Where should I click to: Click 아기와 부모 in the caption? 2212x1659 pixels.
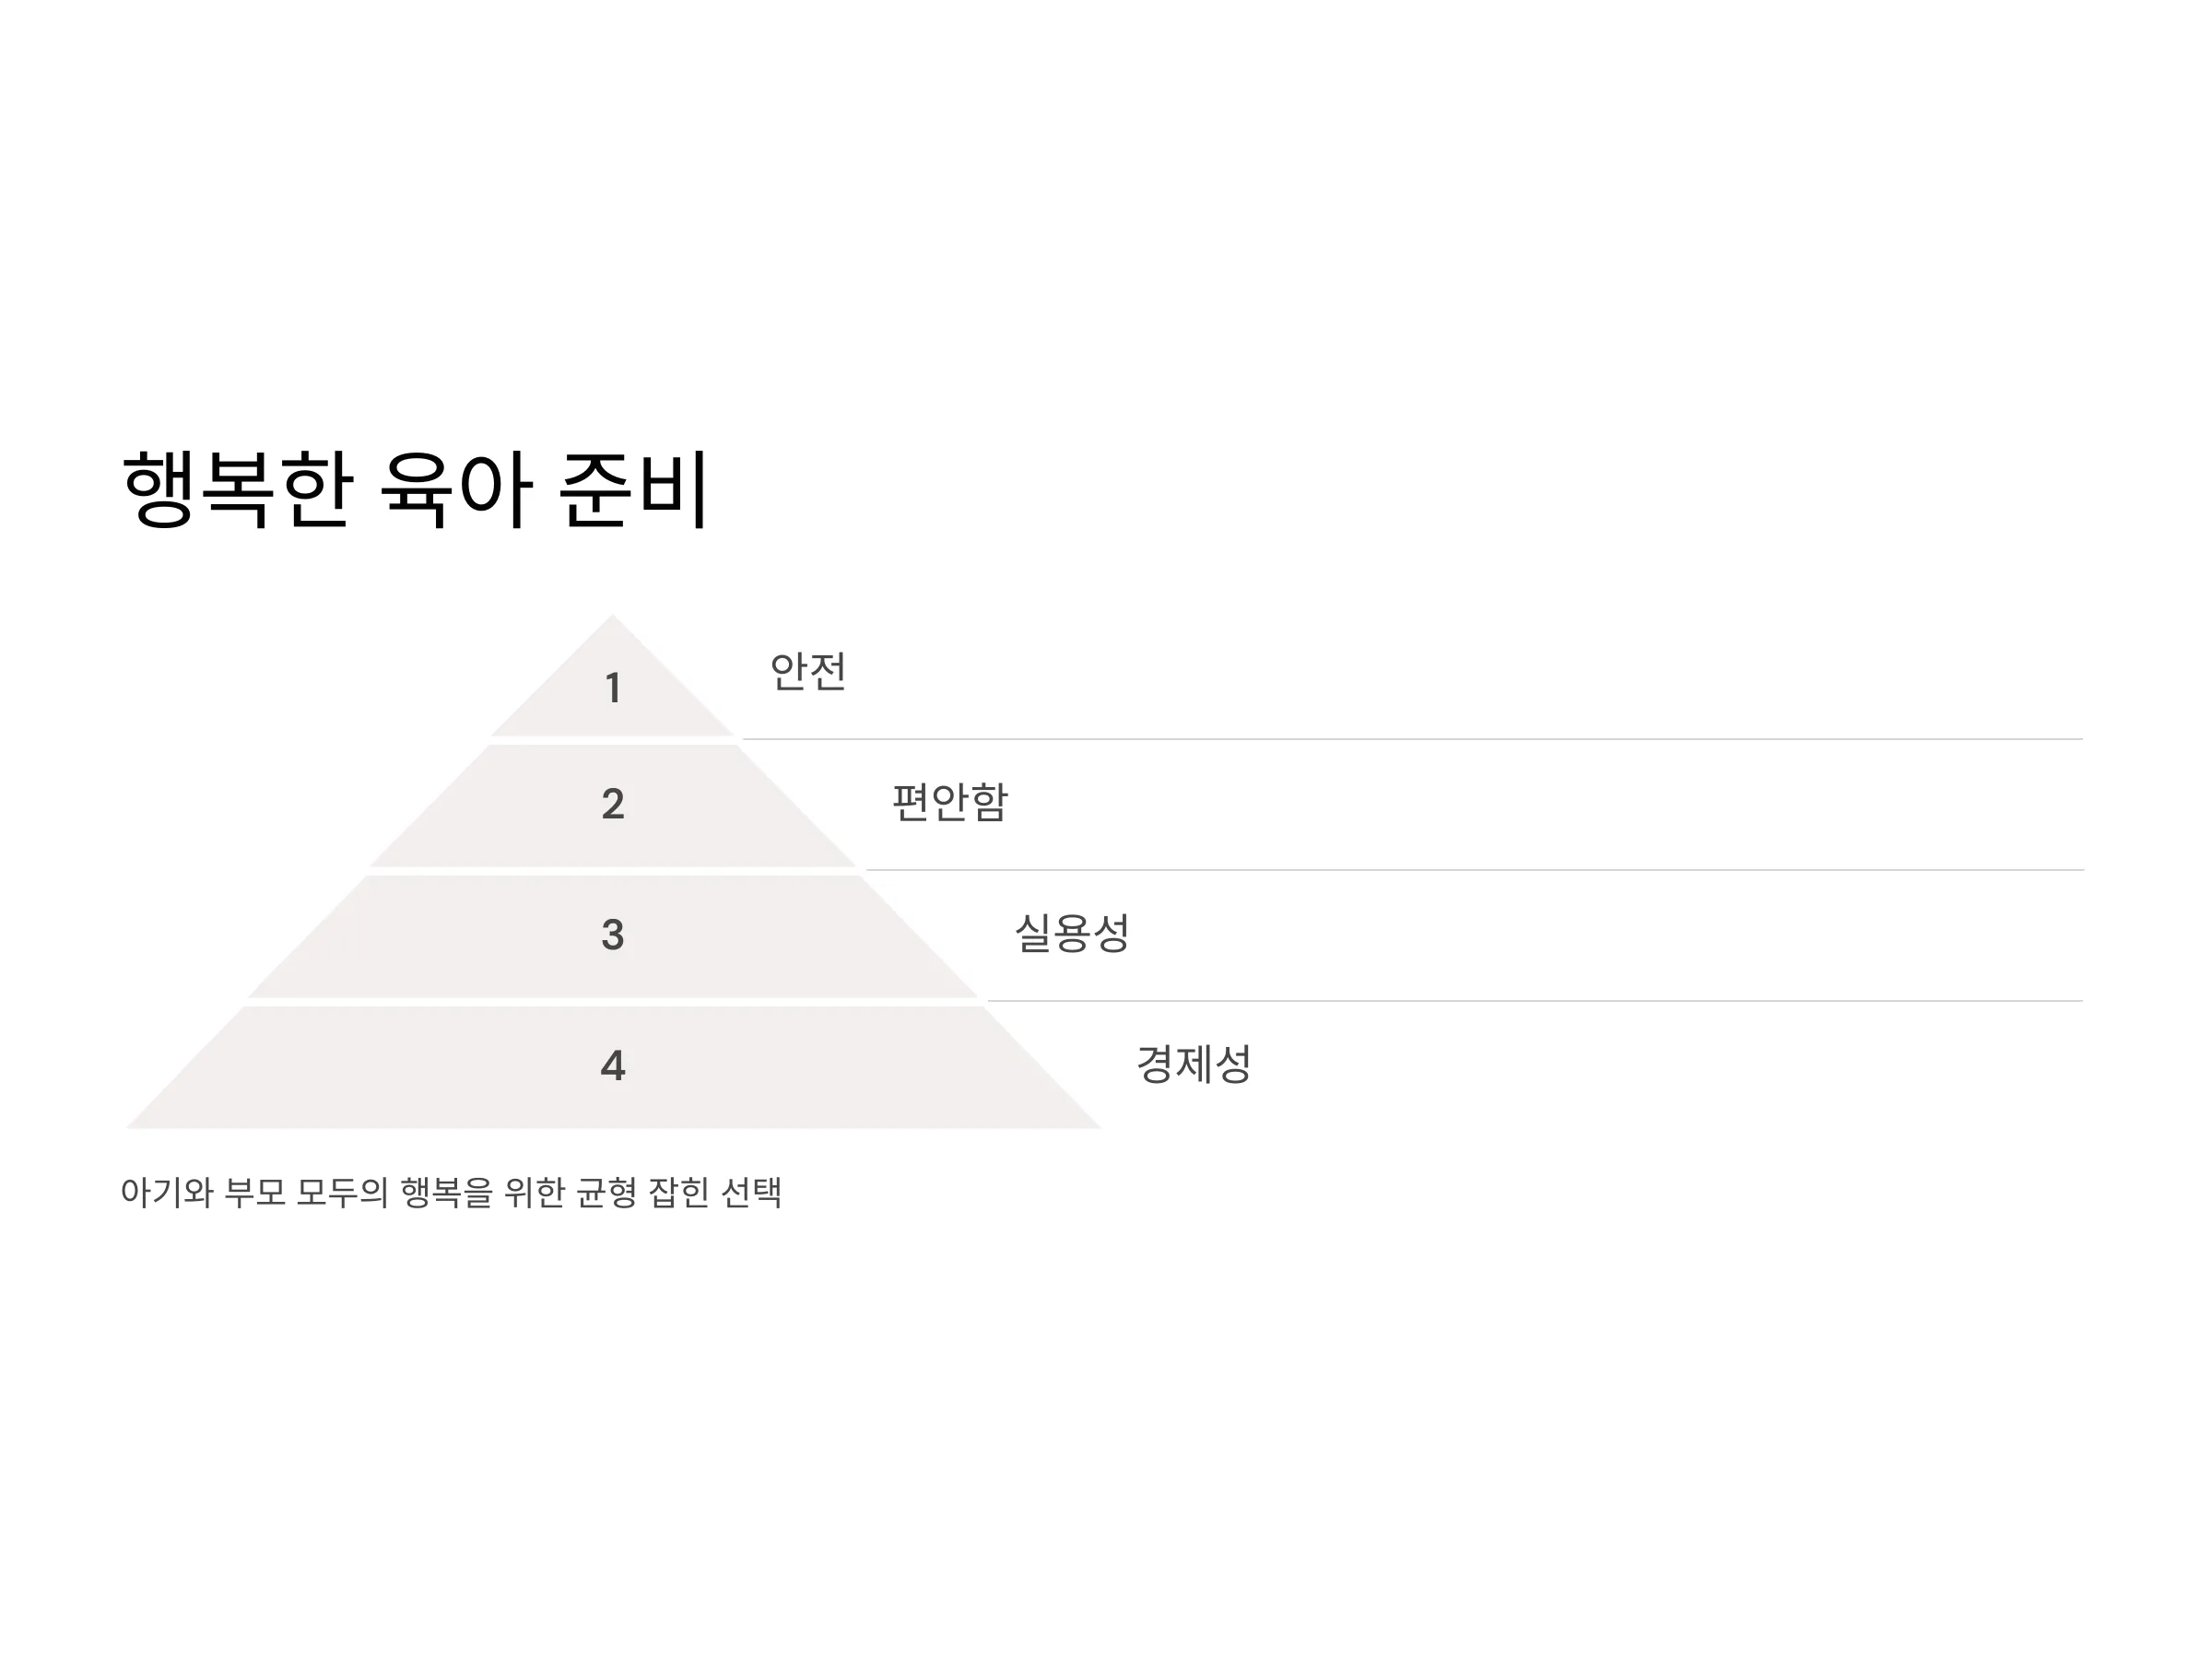(203, 1192)
